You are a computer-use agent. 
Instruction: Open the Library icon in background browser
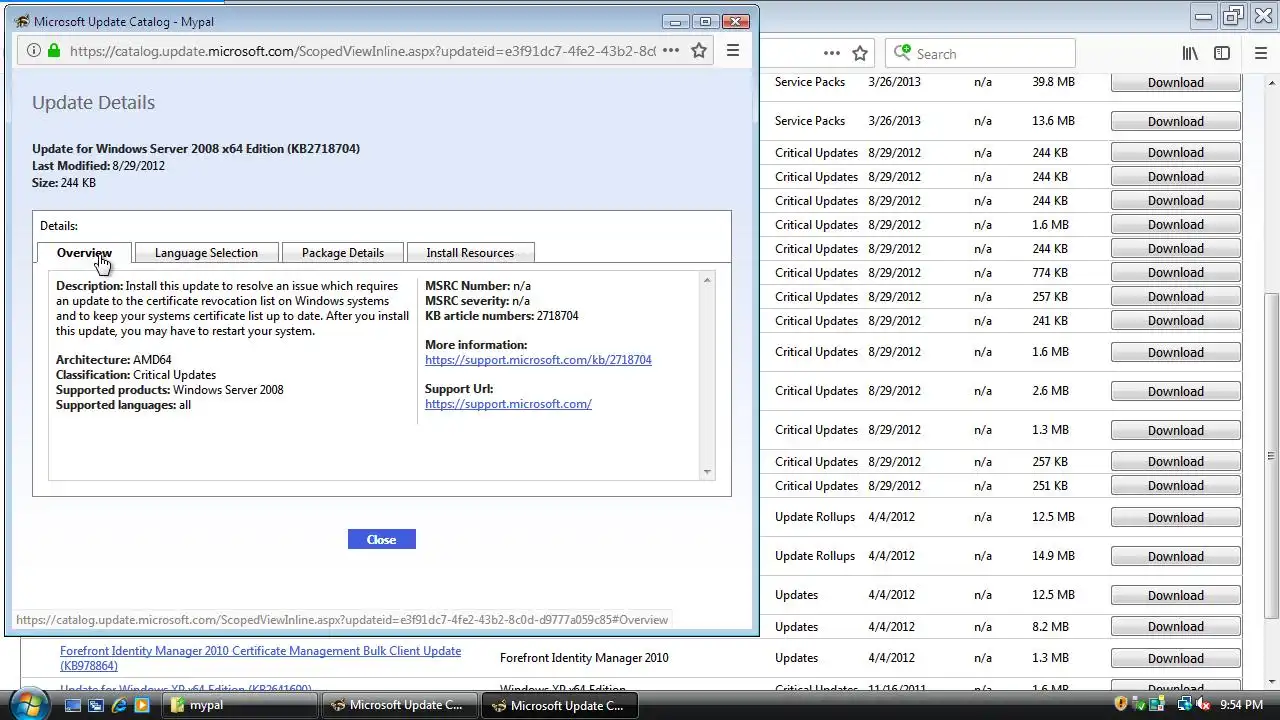tap(1190, 53)
